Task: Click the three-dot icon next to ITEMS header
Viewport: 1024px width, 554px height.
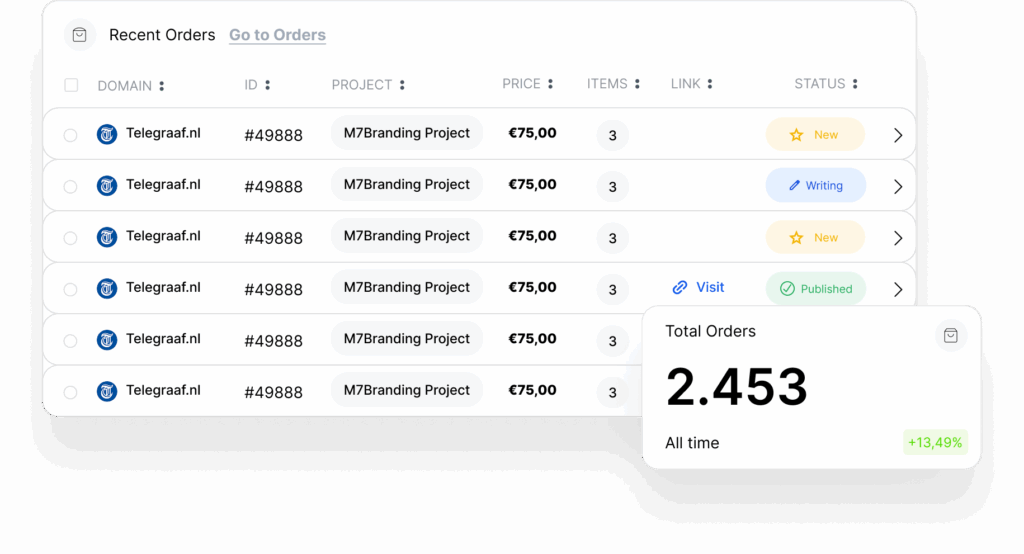Action: click(x=638, y=85)
